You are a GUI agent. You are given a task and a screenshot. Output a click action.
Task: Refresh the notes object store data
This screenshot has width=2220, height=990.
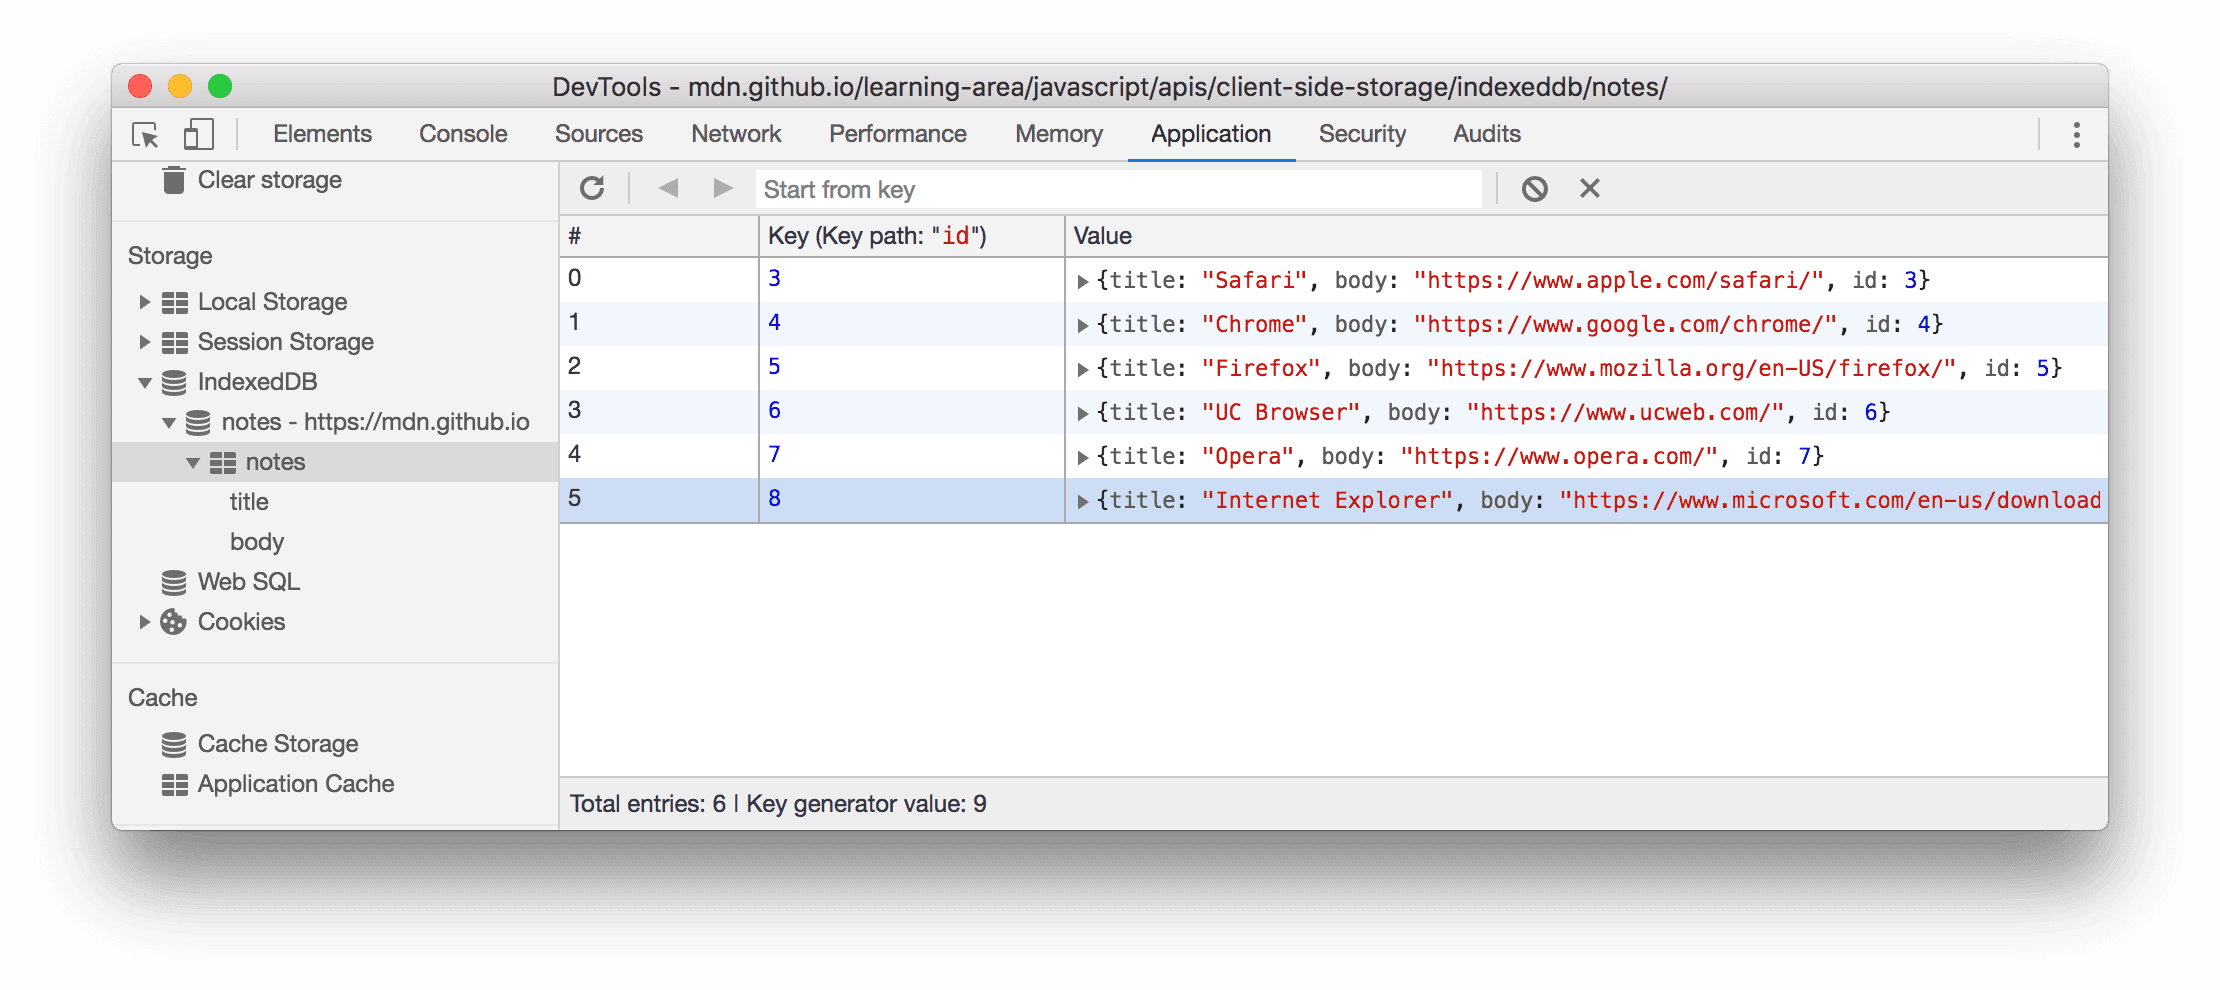pyautogui.click(x=593, y=188)
